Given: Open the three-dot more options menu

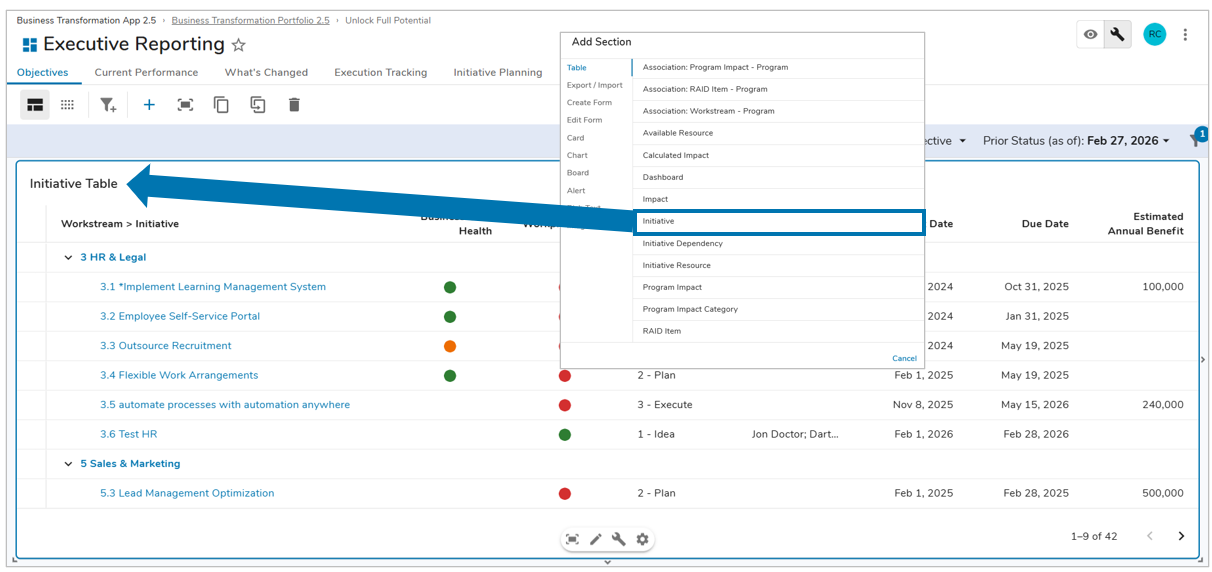Looking at the screenshot, I should (1185, 34).
